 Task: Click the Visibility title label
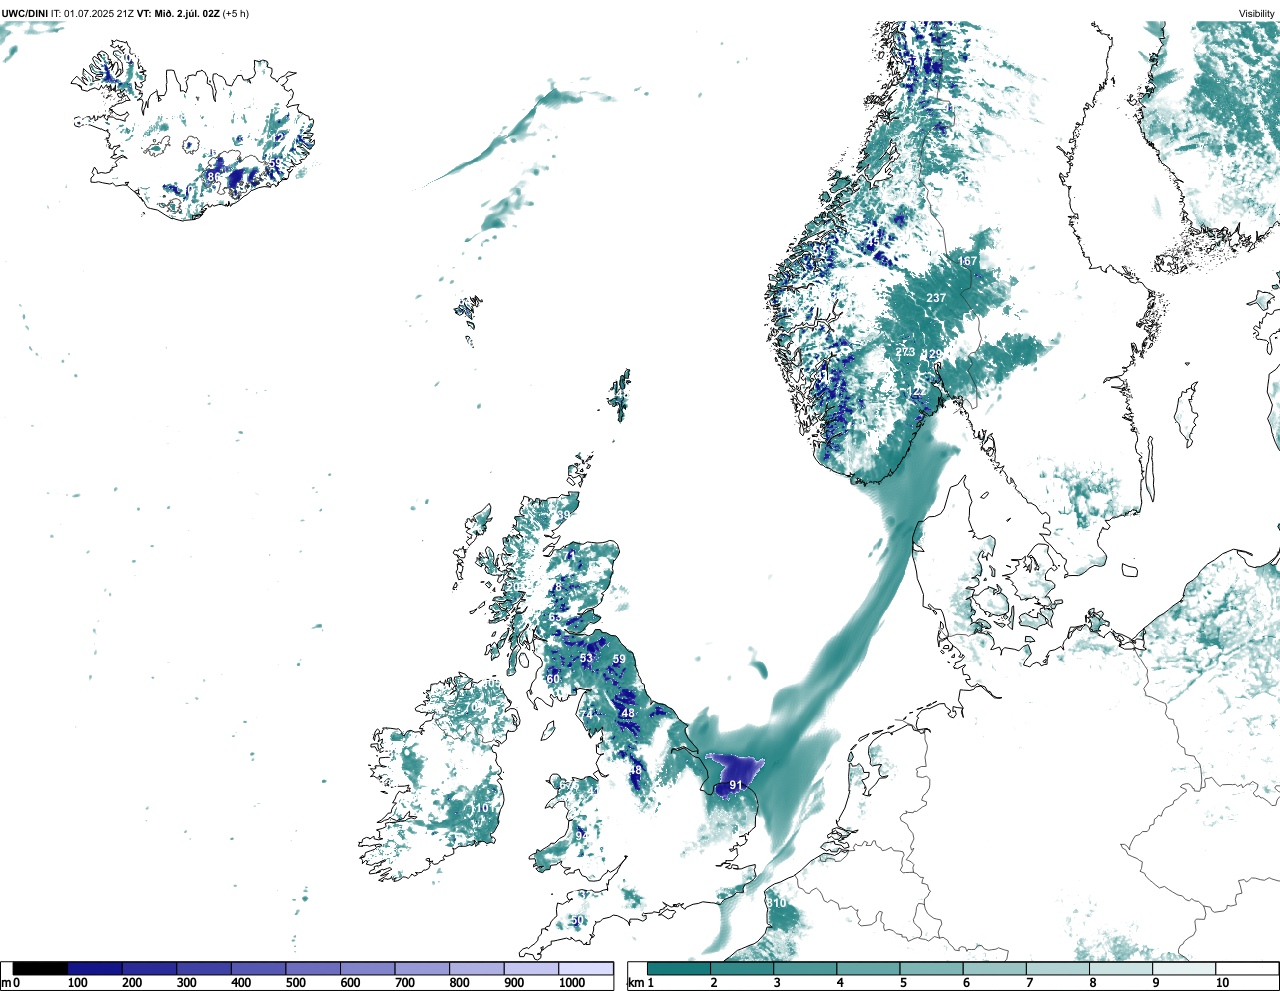point(1257,13)
